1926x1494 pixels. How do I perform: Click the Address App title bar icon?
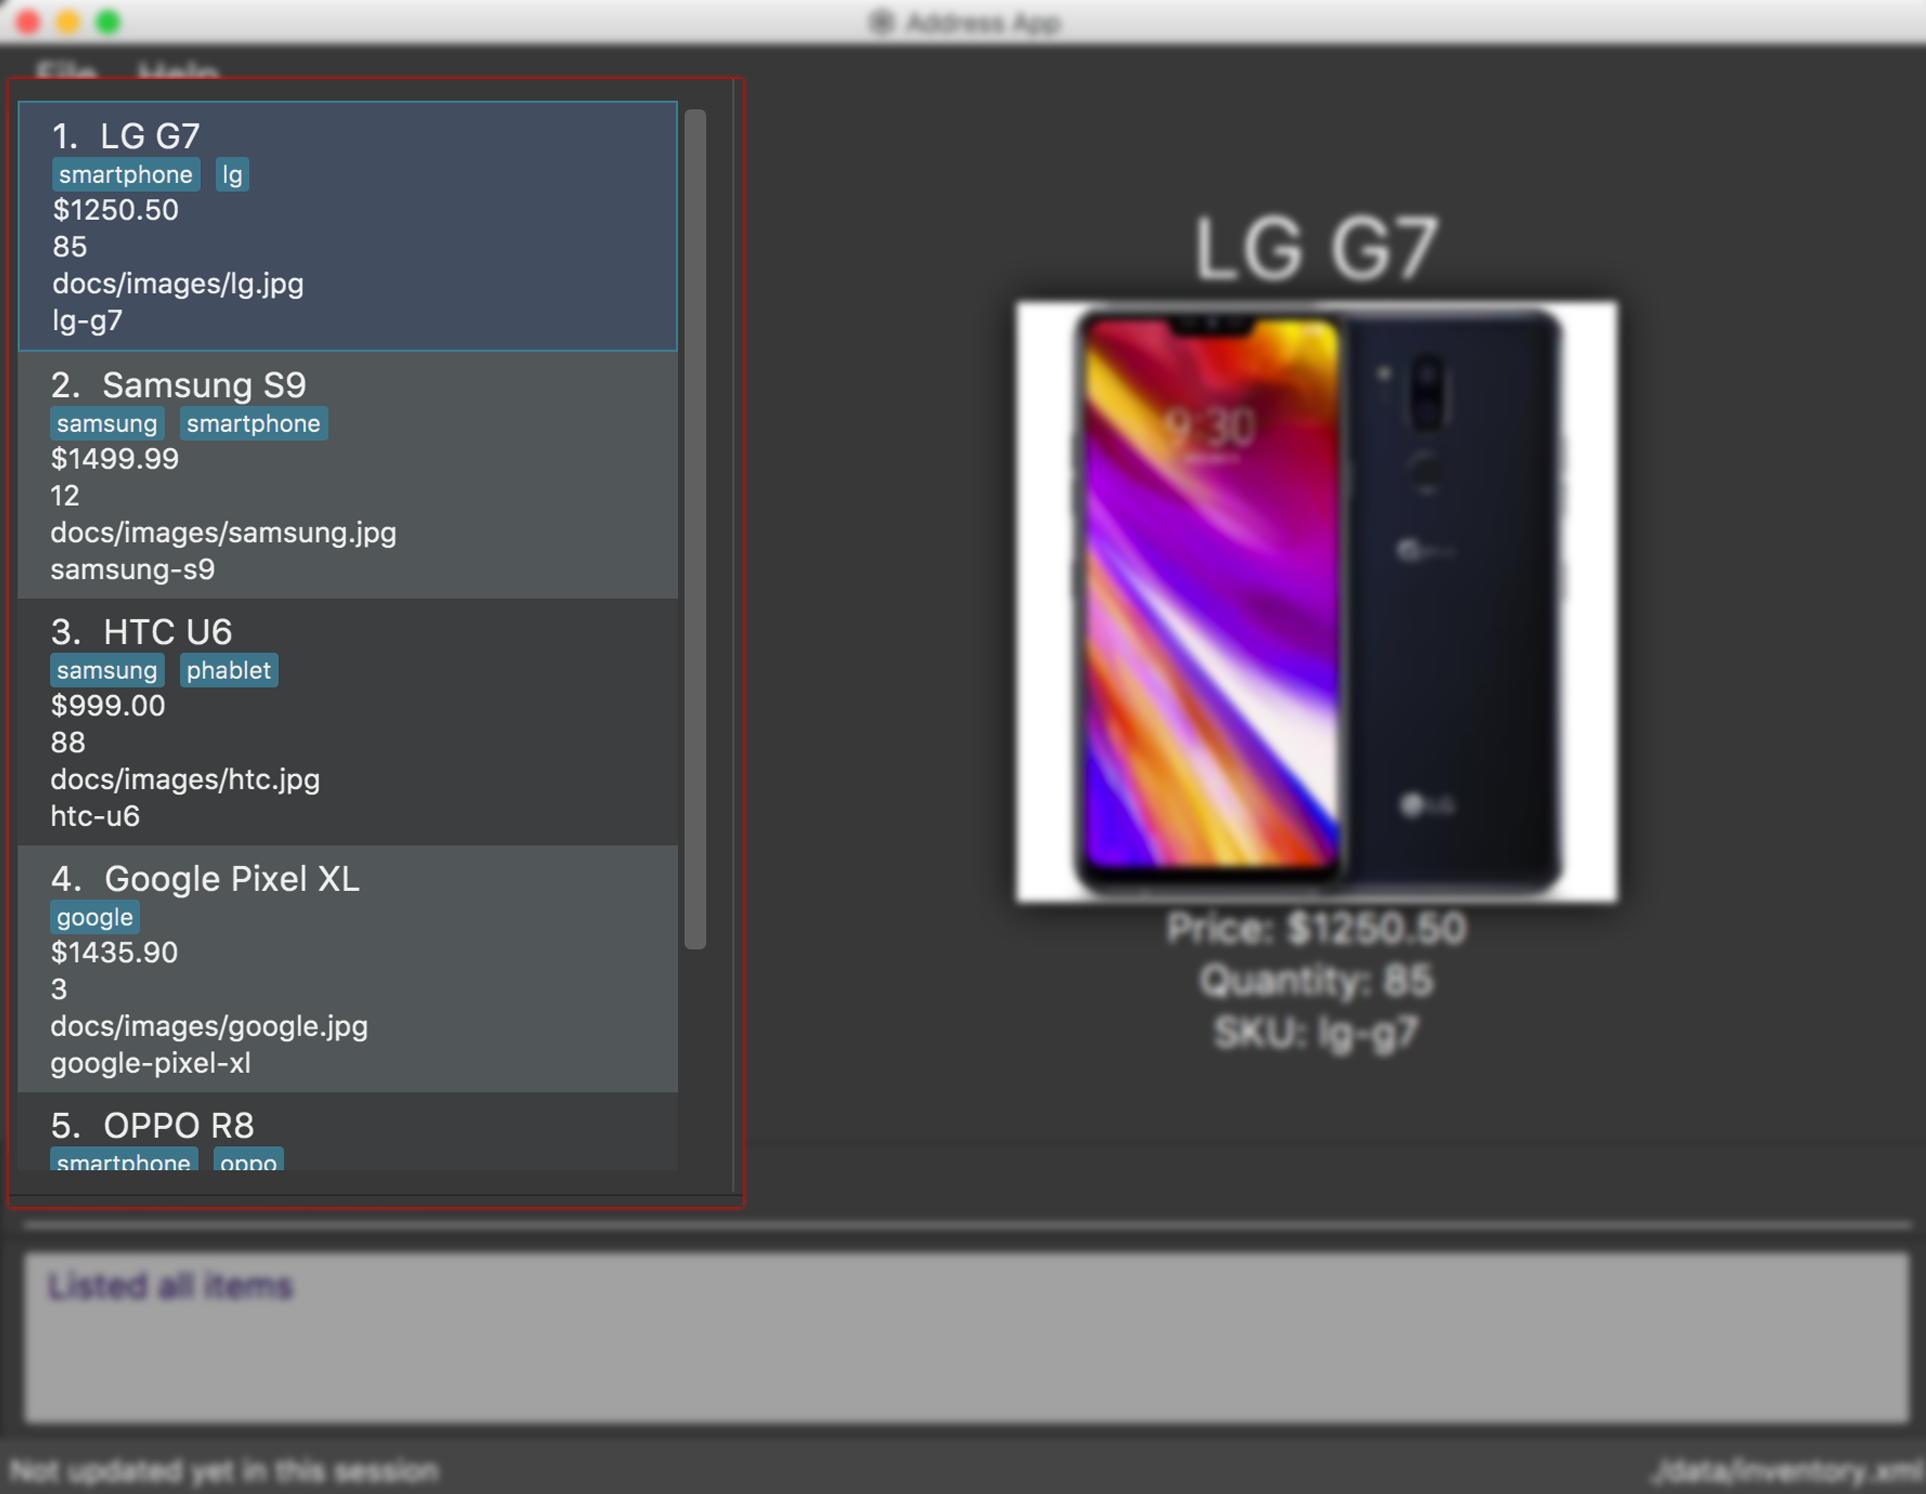click(881, 22)
